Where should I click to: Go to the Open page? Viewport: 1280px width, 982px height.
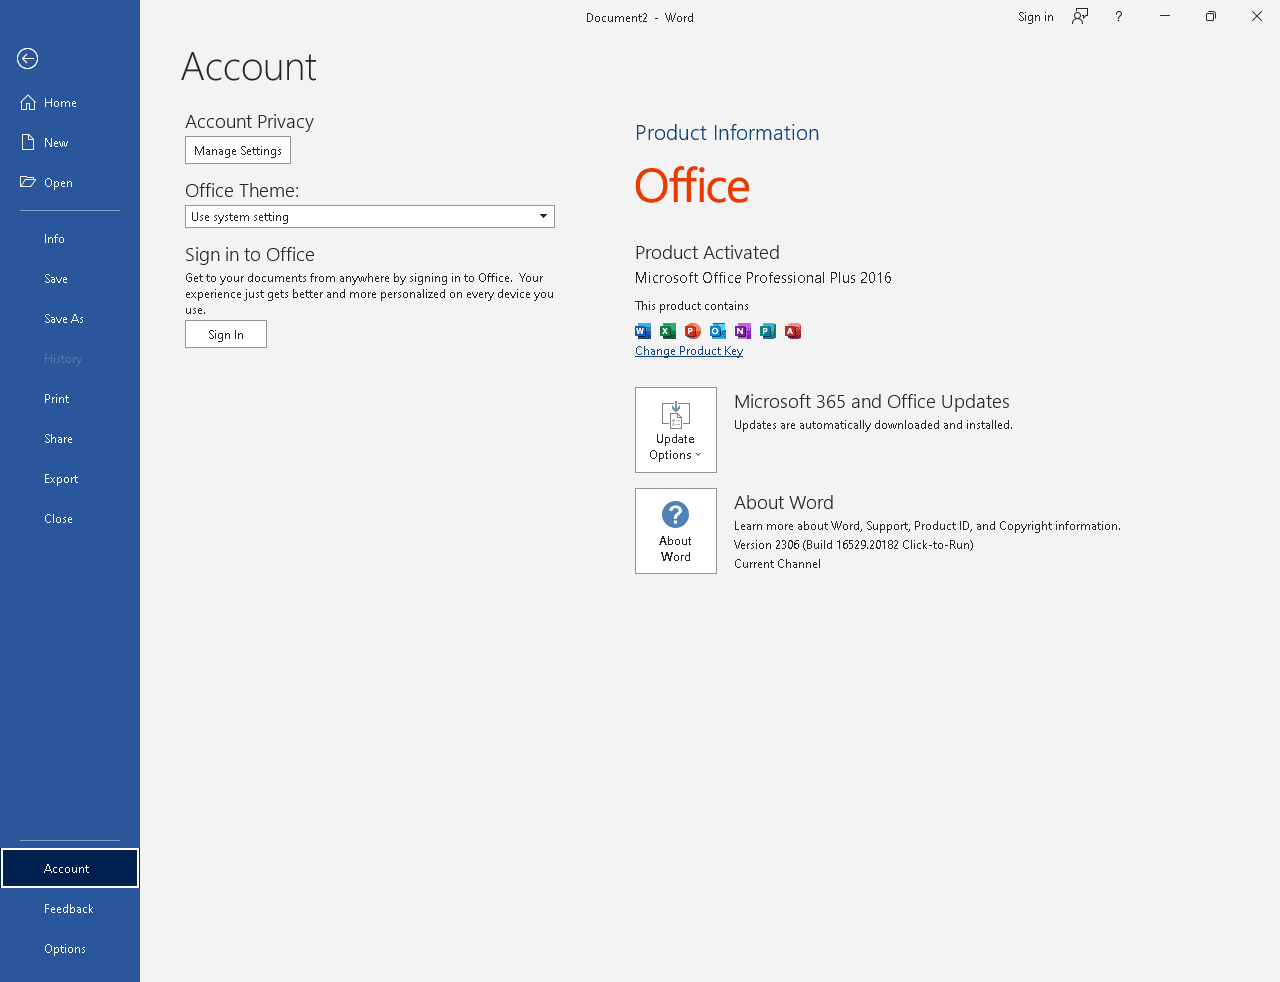pos(70,183)
